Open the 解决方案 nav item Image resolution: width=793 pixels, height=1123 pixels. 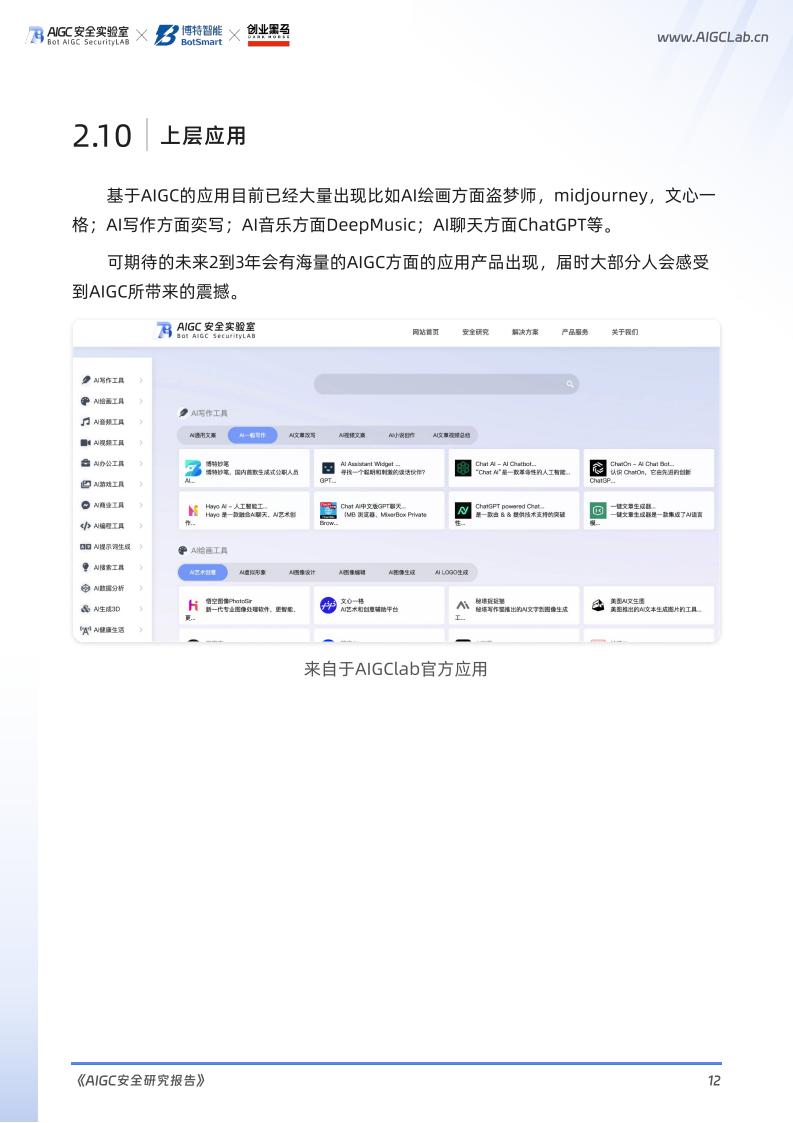tap(525, 332)
